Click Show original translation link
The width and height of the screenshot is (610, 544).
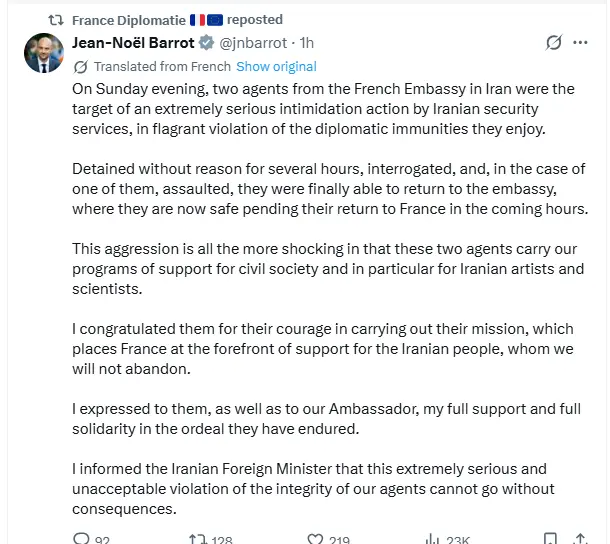click(x=276, y=67)
